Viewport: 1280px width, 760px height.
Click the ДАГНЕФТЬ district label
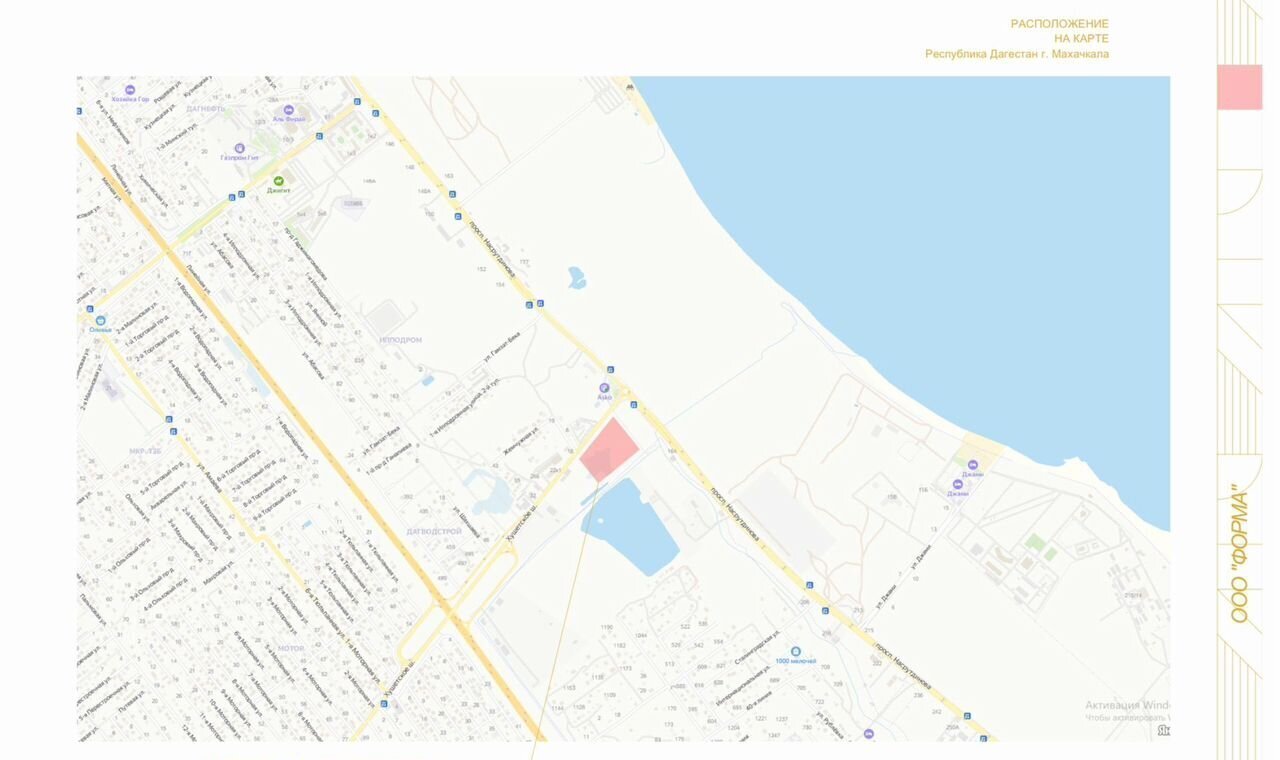(x=205, y=108)
